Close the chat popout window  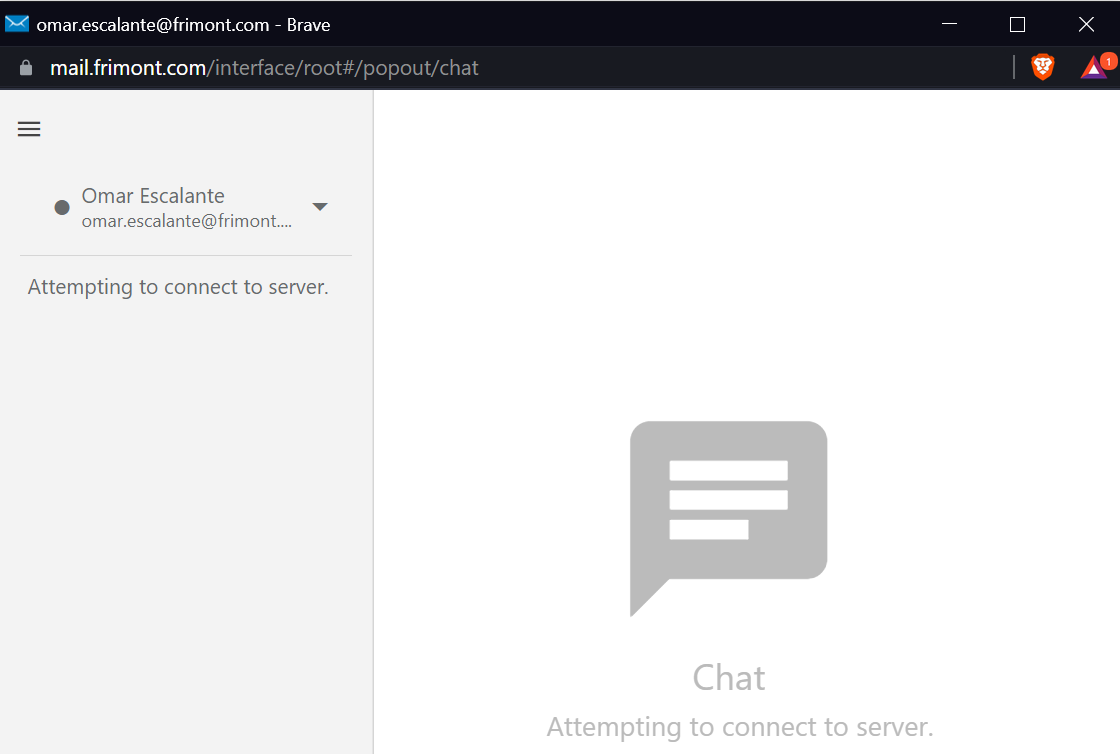[1086, 24]
